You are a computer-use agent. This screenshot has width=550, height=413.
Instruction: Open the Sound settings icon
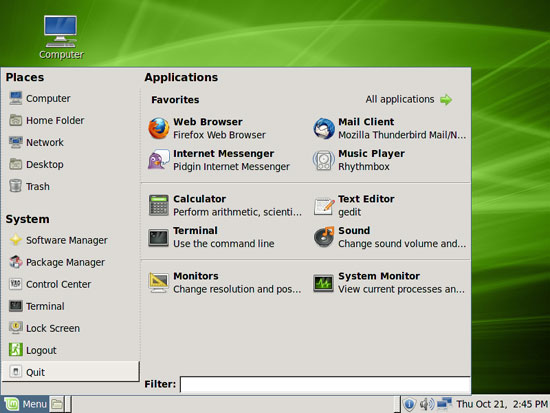pos(324,237)
